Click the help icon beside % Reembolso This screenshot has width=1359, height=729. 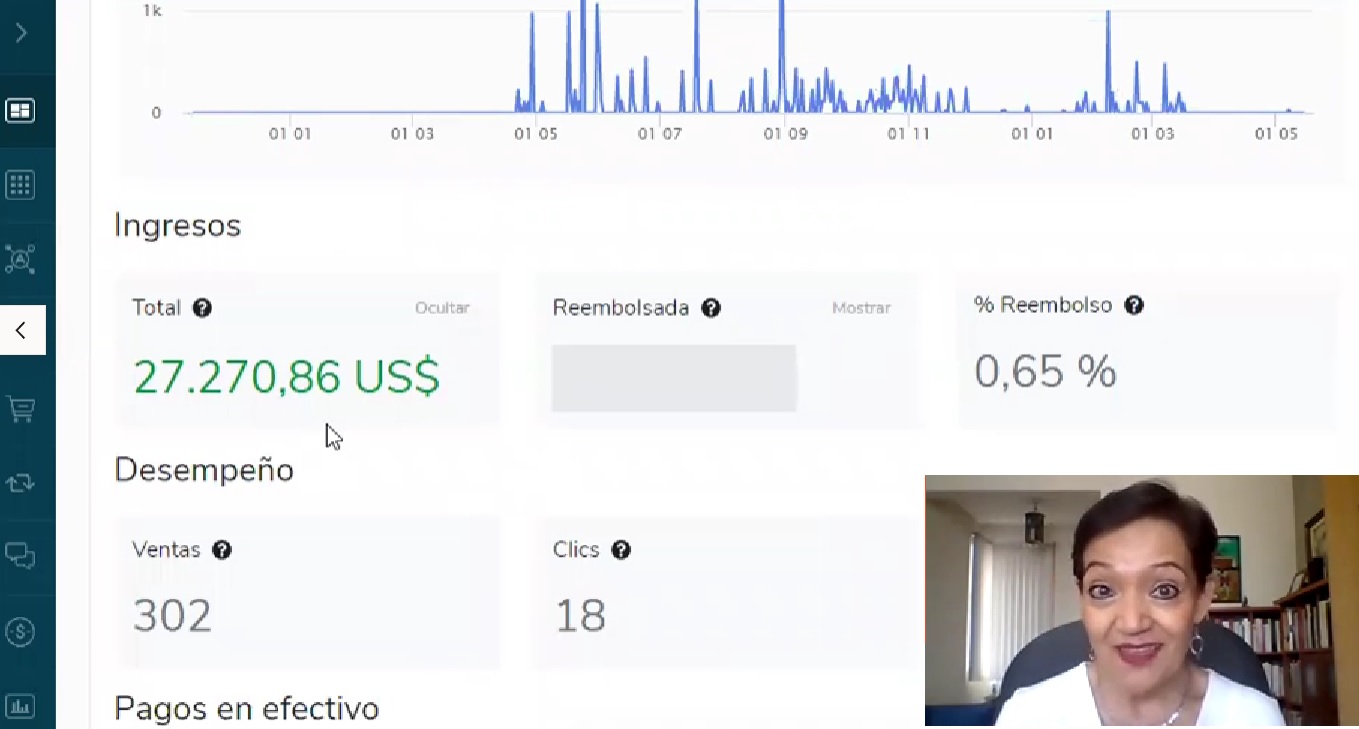(x=1133, y=306)
